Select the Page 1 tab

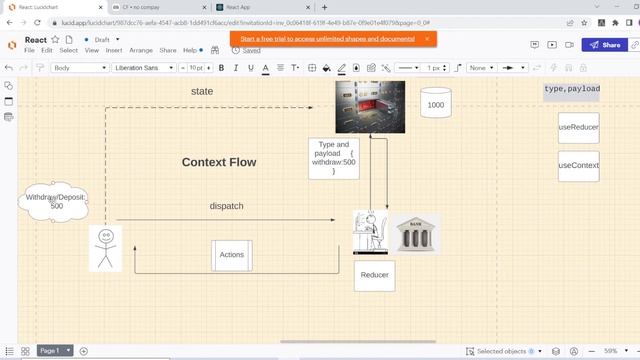click(x=50, y=351)
